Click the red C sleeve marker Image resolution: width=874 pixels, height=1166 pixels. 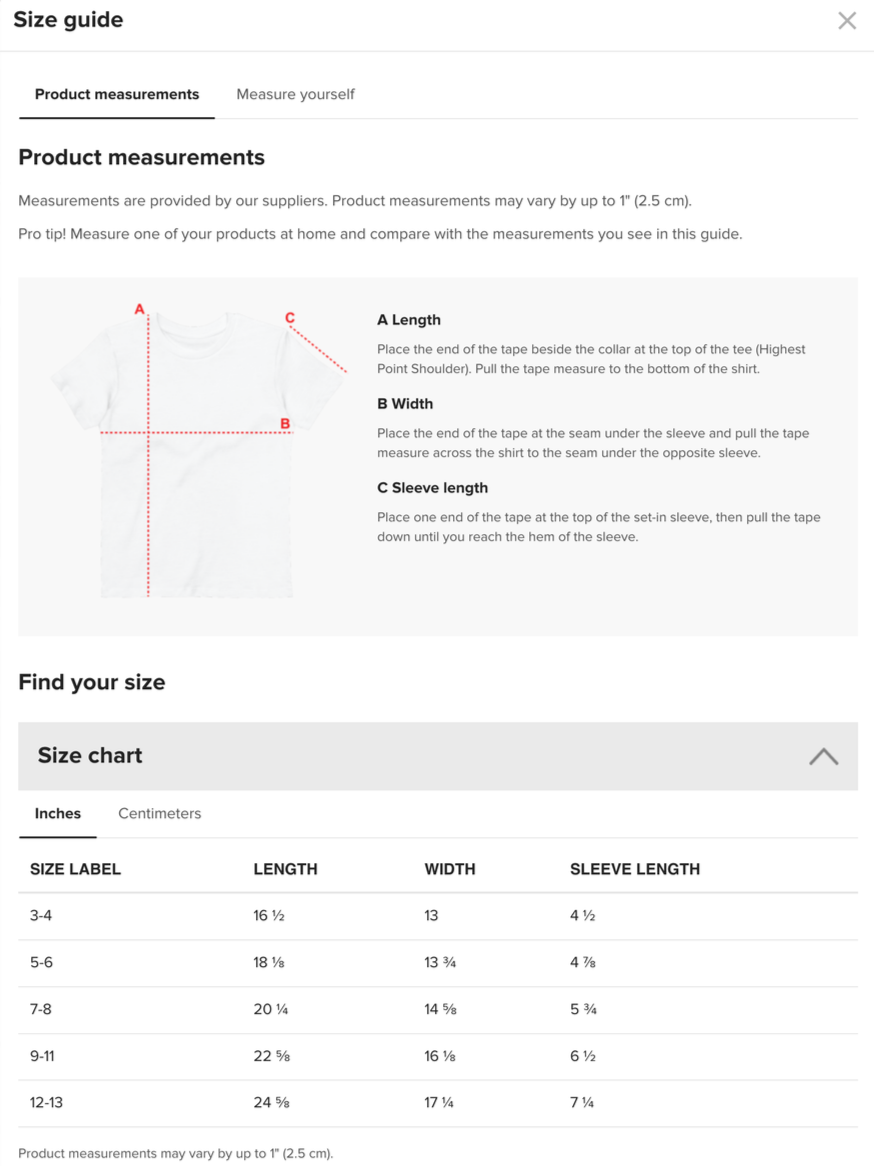tap(290, 318)
